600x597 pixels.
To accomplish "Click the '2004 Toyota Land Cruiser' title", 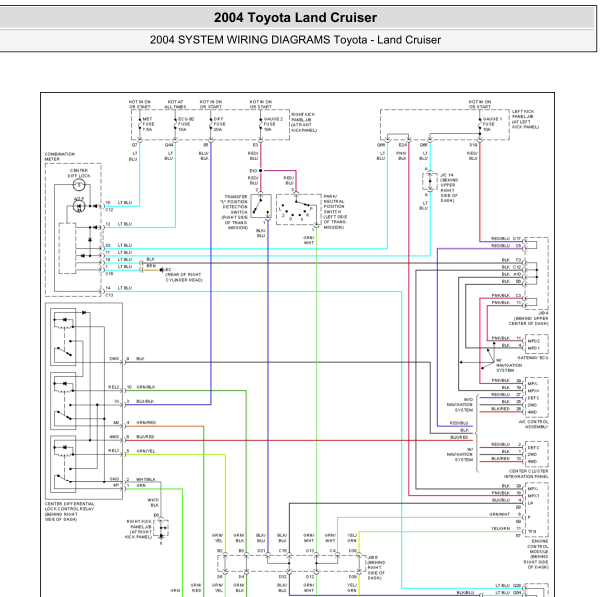I will (x=295, y=18).
